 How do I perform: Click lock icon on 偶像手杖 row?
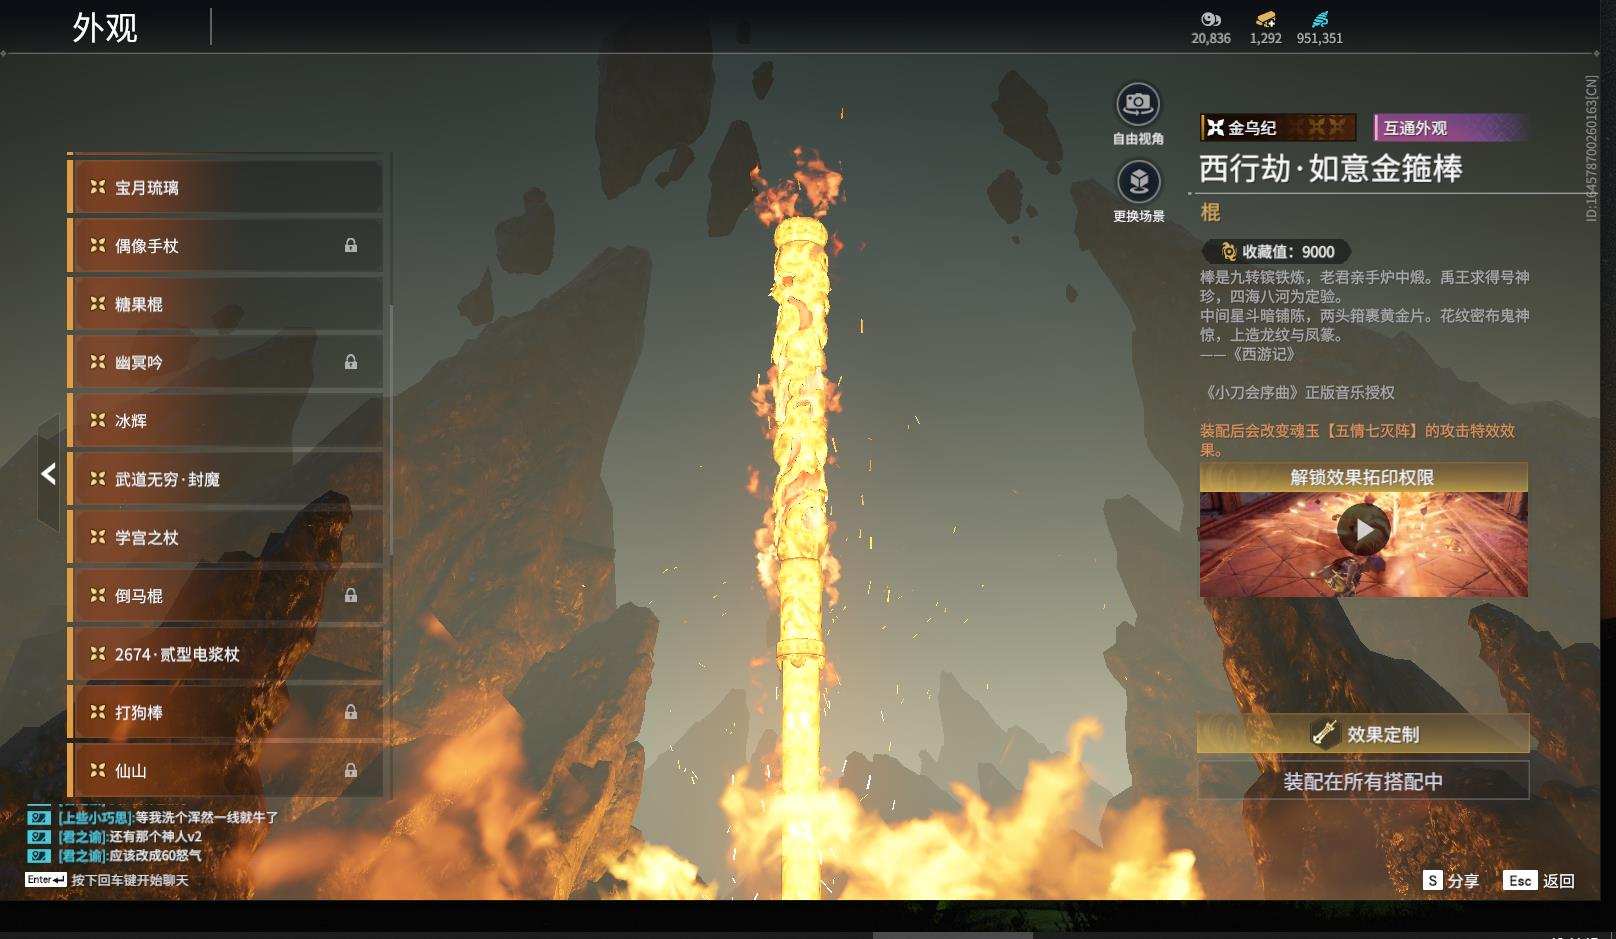point(351,245)
